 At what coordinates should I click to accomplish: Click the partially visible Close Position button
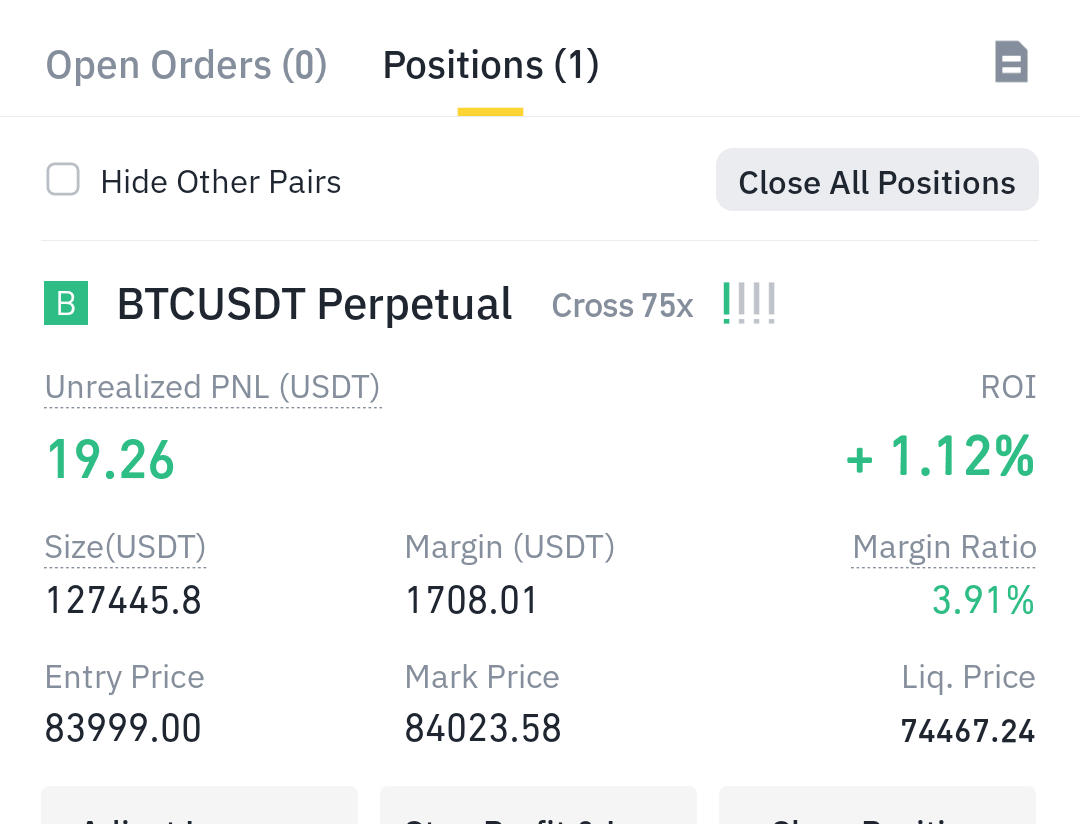878,805
